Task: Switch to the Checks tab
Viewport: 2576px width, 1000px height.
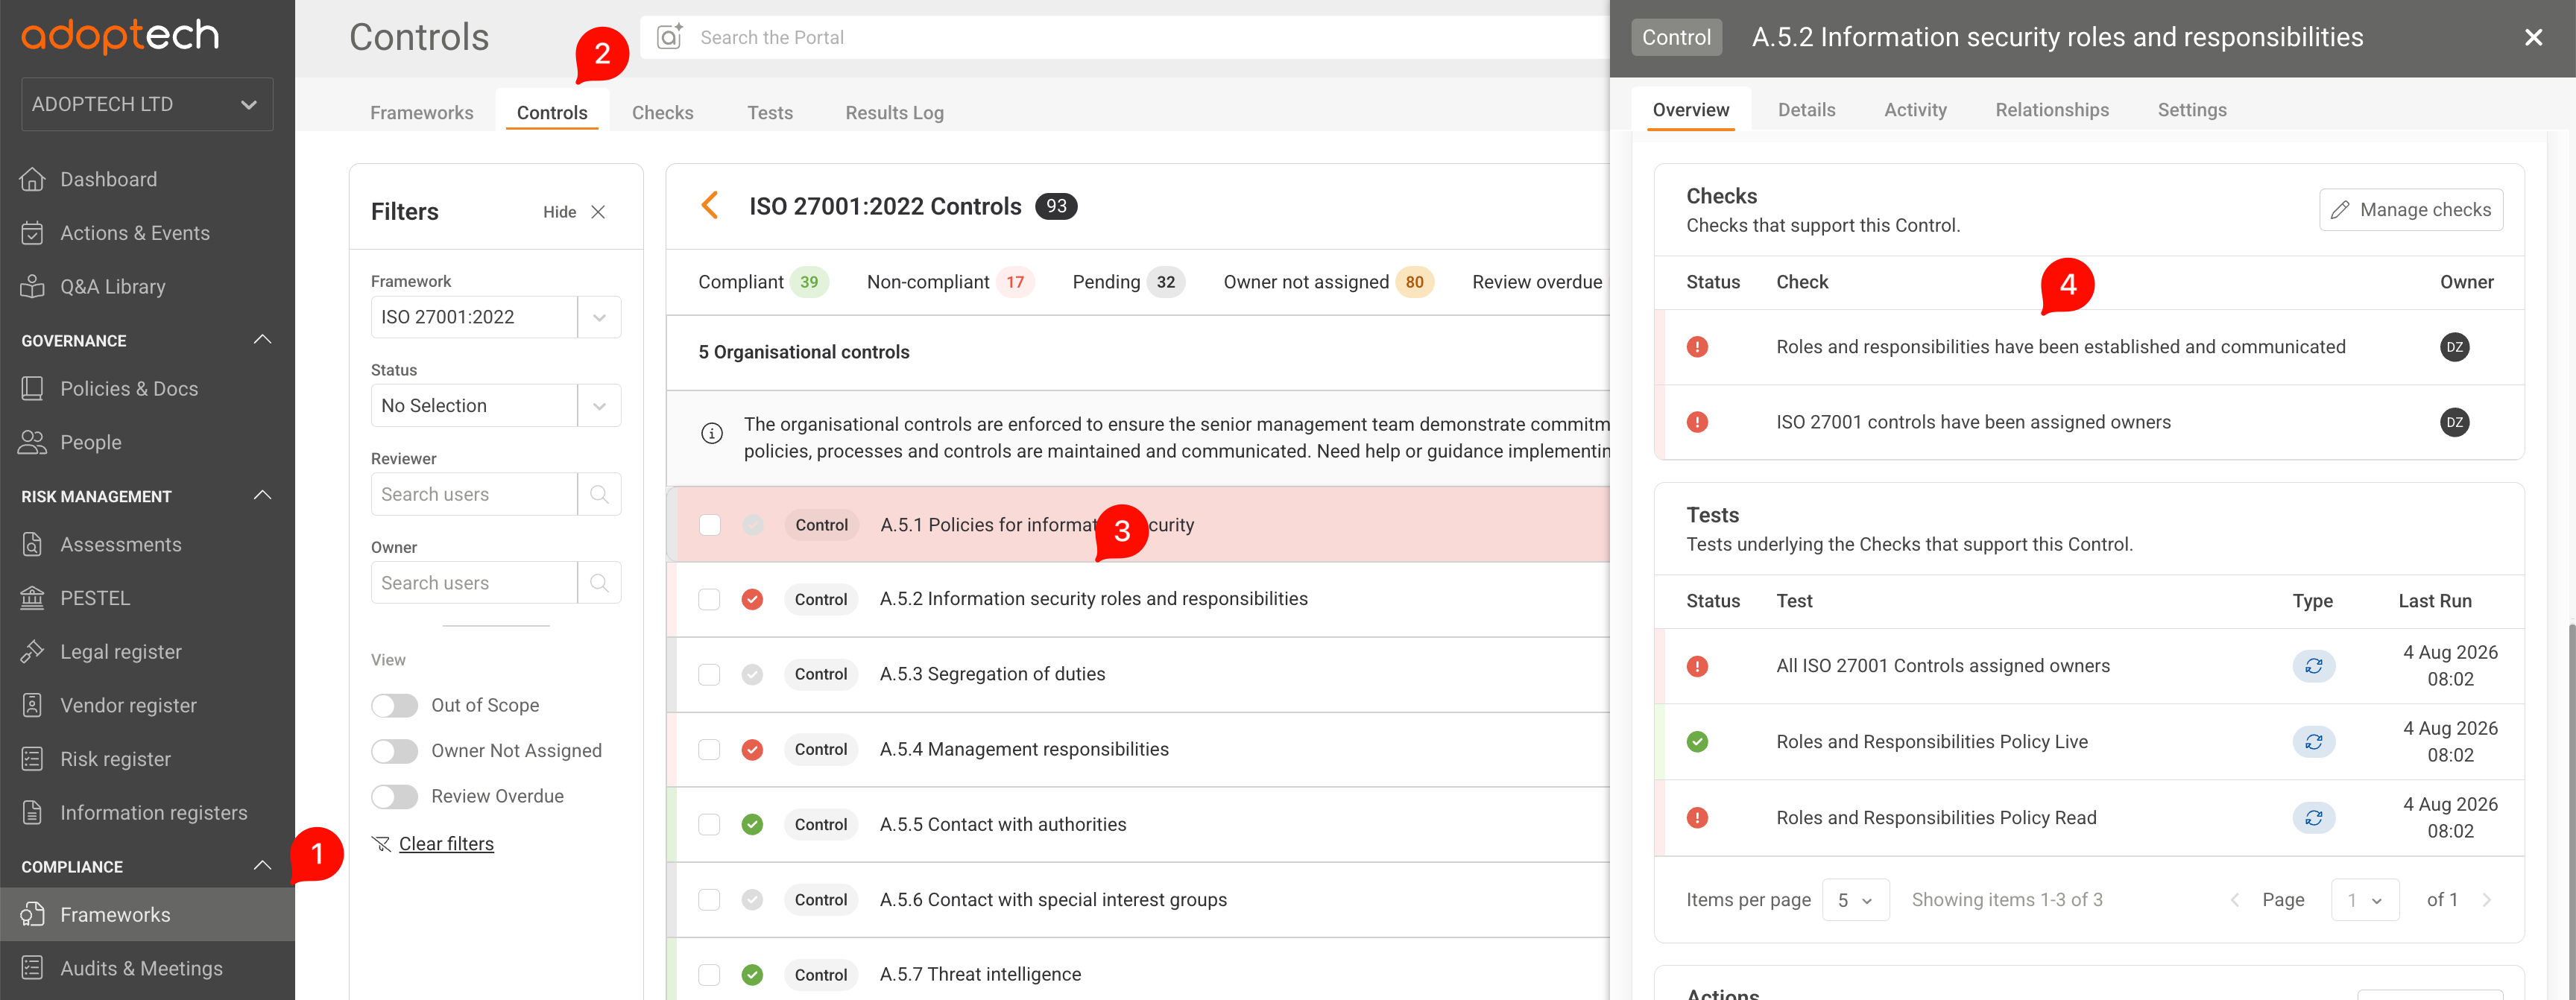Action: [662, 112]
